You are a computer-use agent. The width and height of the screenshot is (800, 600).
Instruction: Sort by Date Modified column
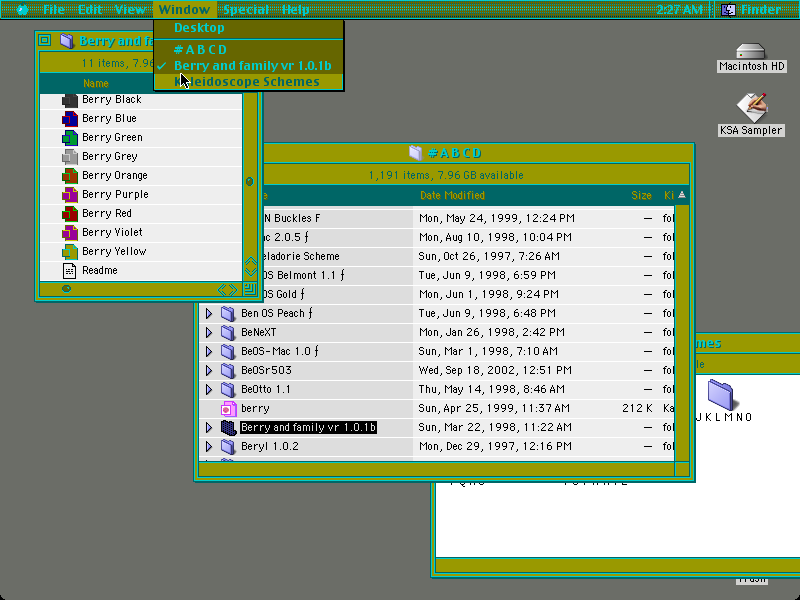tap(452, 195)
